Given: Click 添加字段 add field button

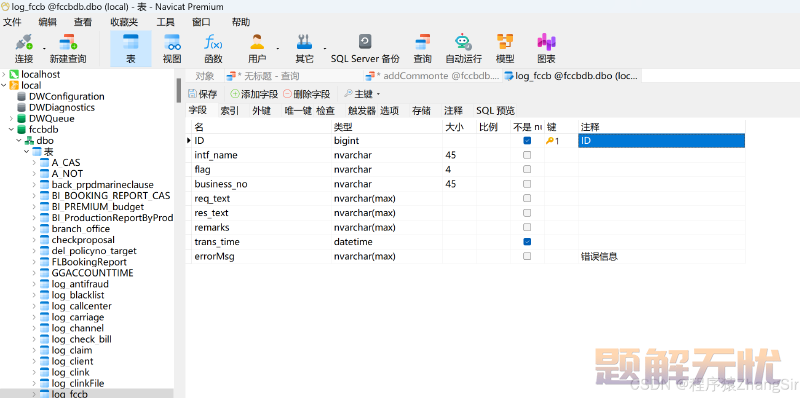Looking at the screenshot, I should point(254,94).
